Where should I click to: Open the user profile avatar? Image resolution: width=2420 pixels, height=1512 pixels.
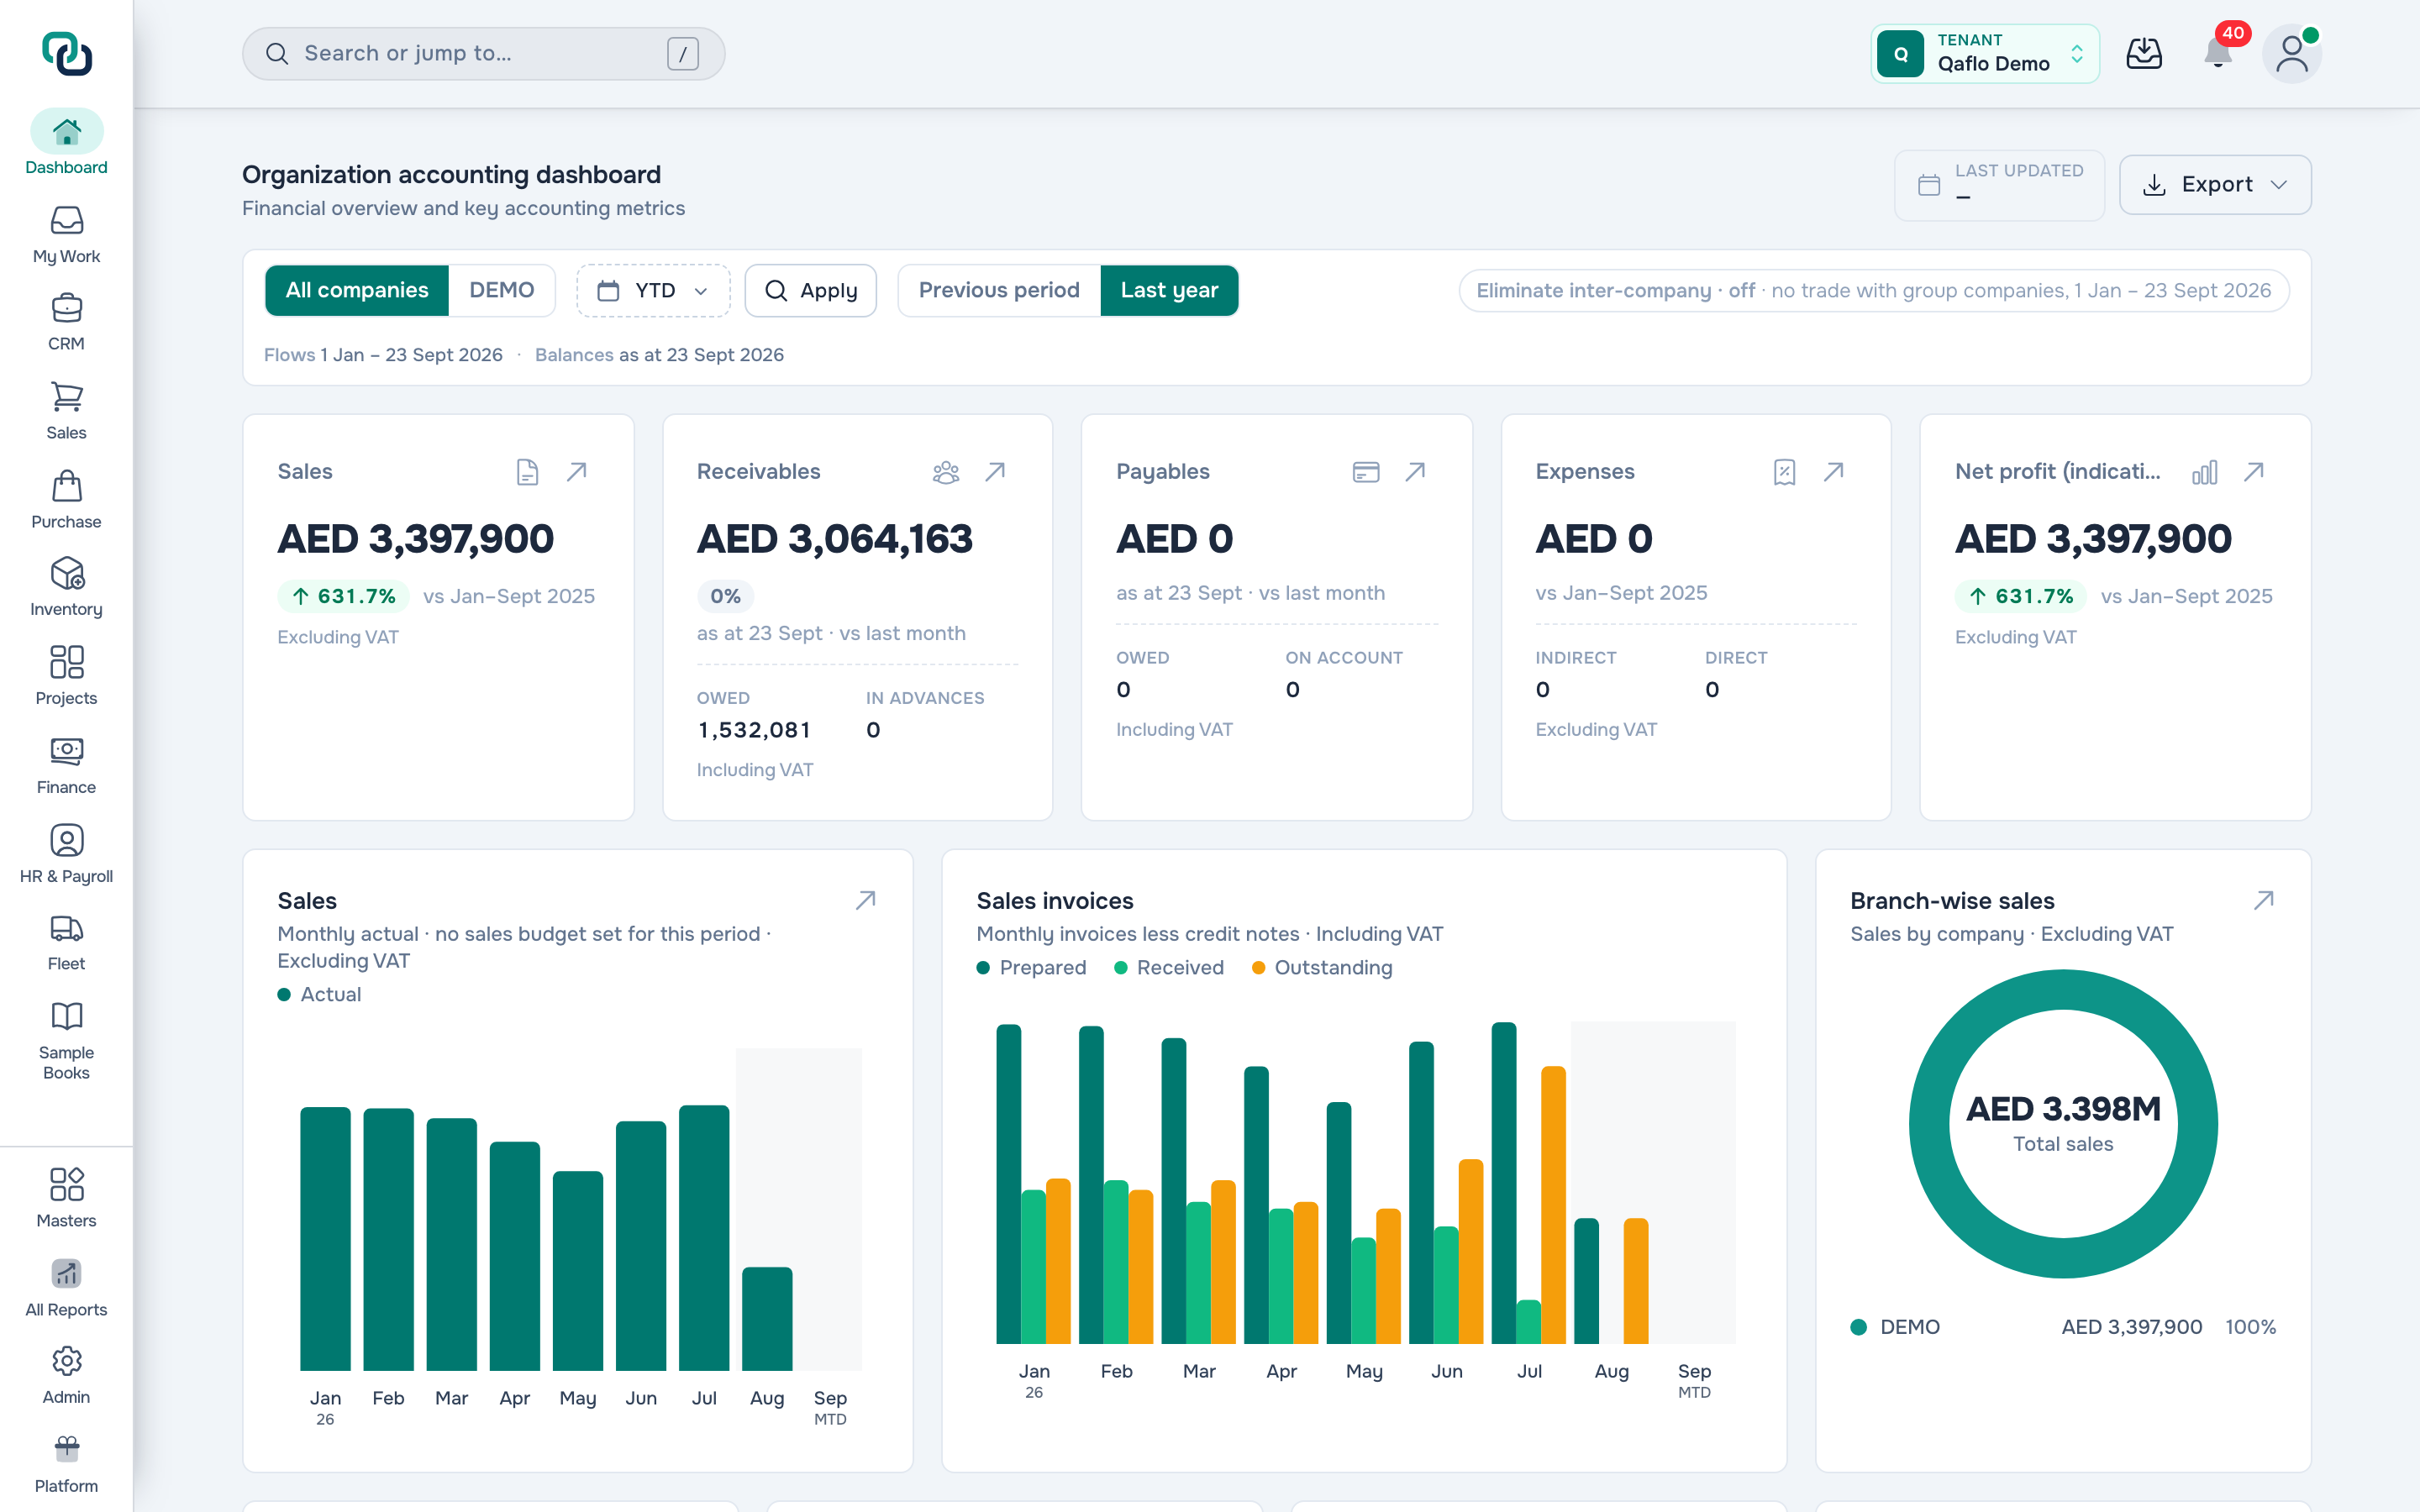(x=2292, y=54)
